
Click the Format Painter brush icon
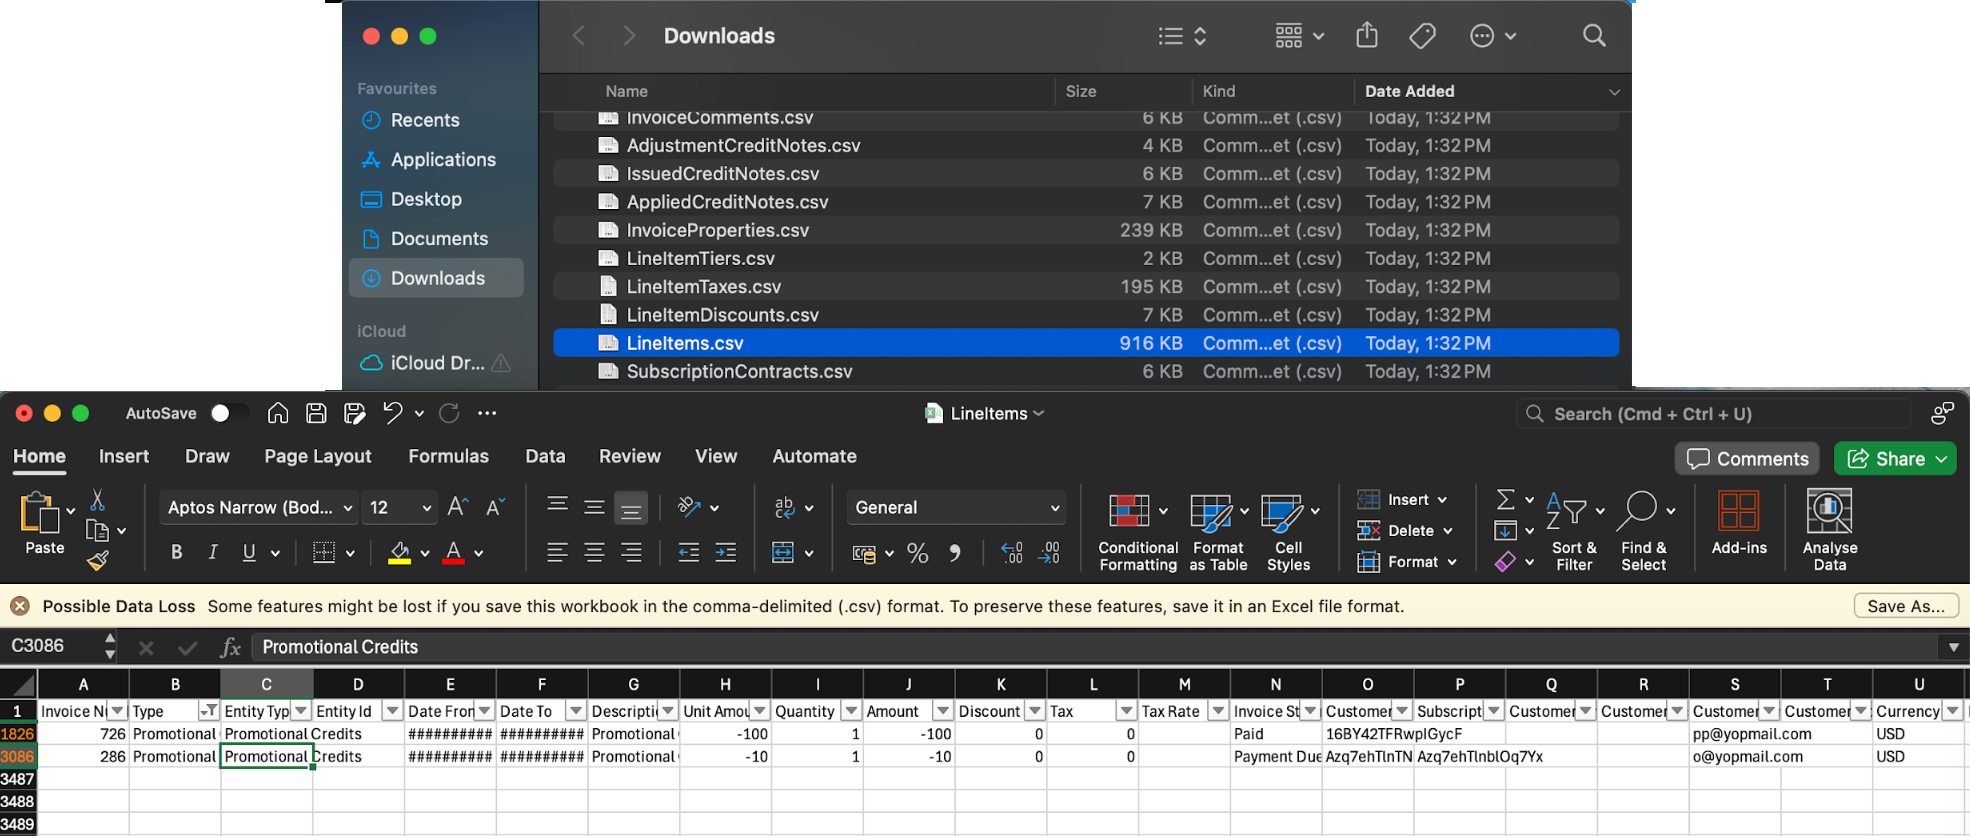click(98, 561)
